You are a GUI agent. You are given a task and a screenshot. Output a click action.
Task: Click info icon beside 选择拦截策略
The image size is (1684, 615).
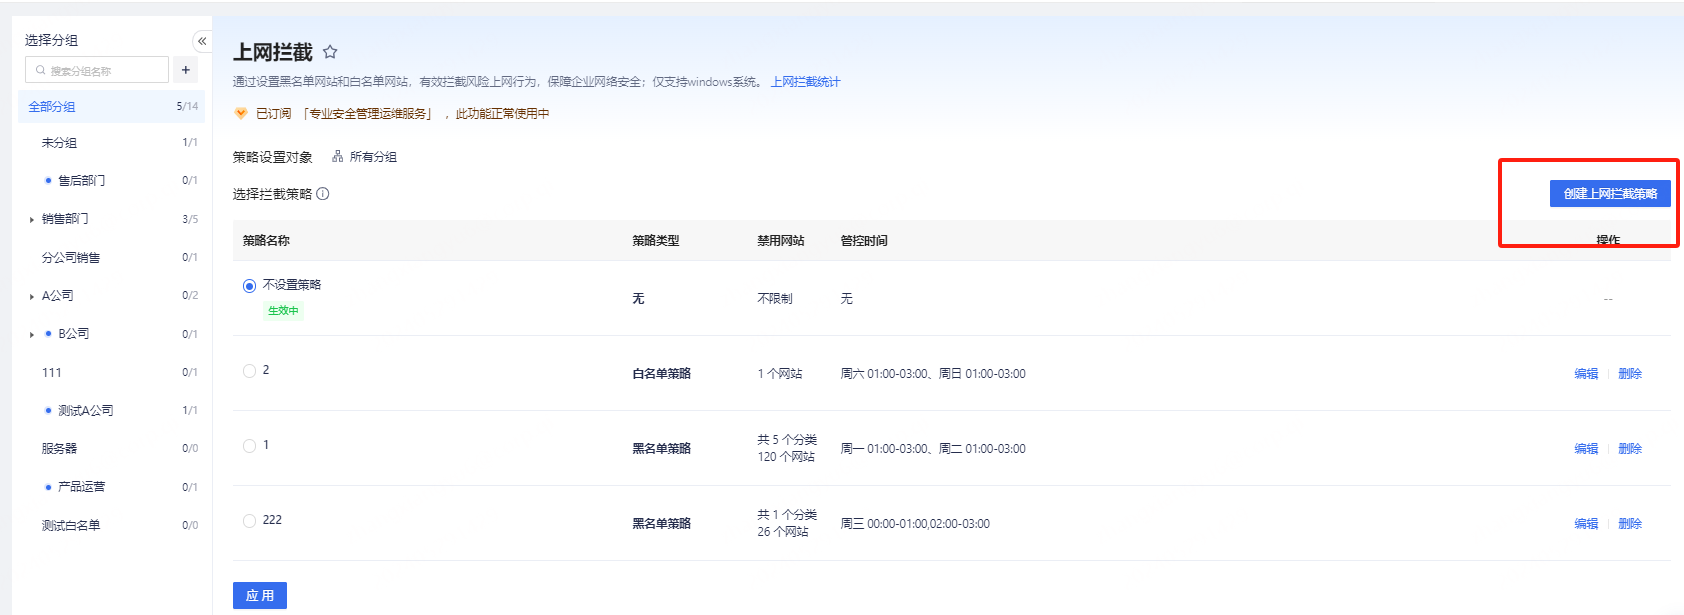coord(323,194)
